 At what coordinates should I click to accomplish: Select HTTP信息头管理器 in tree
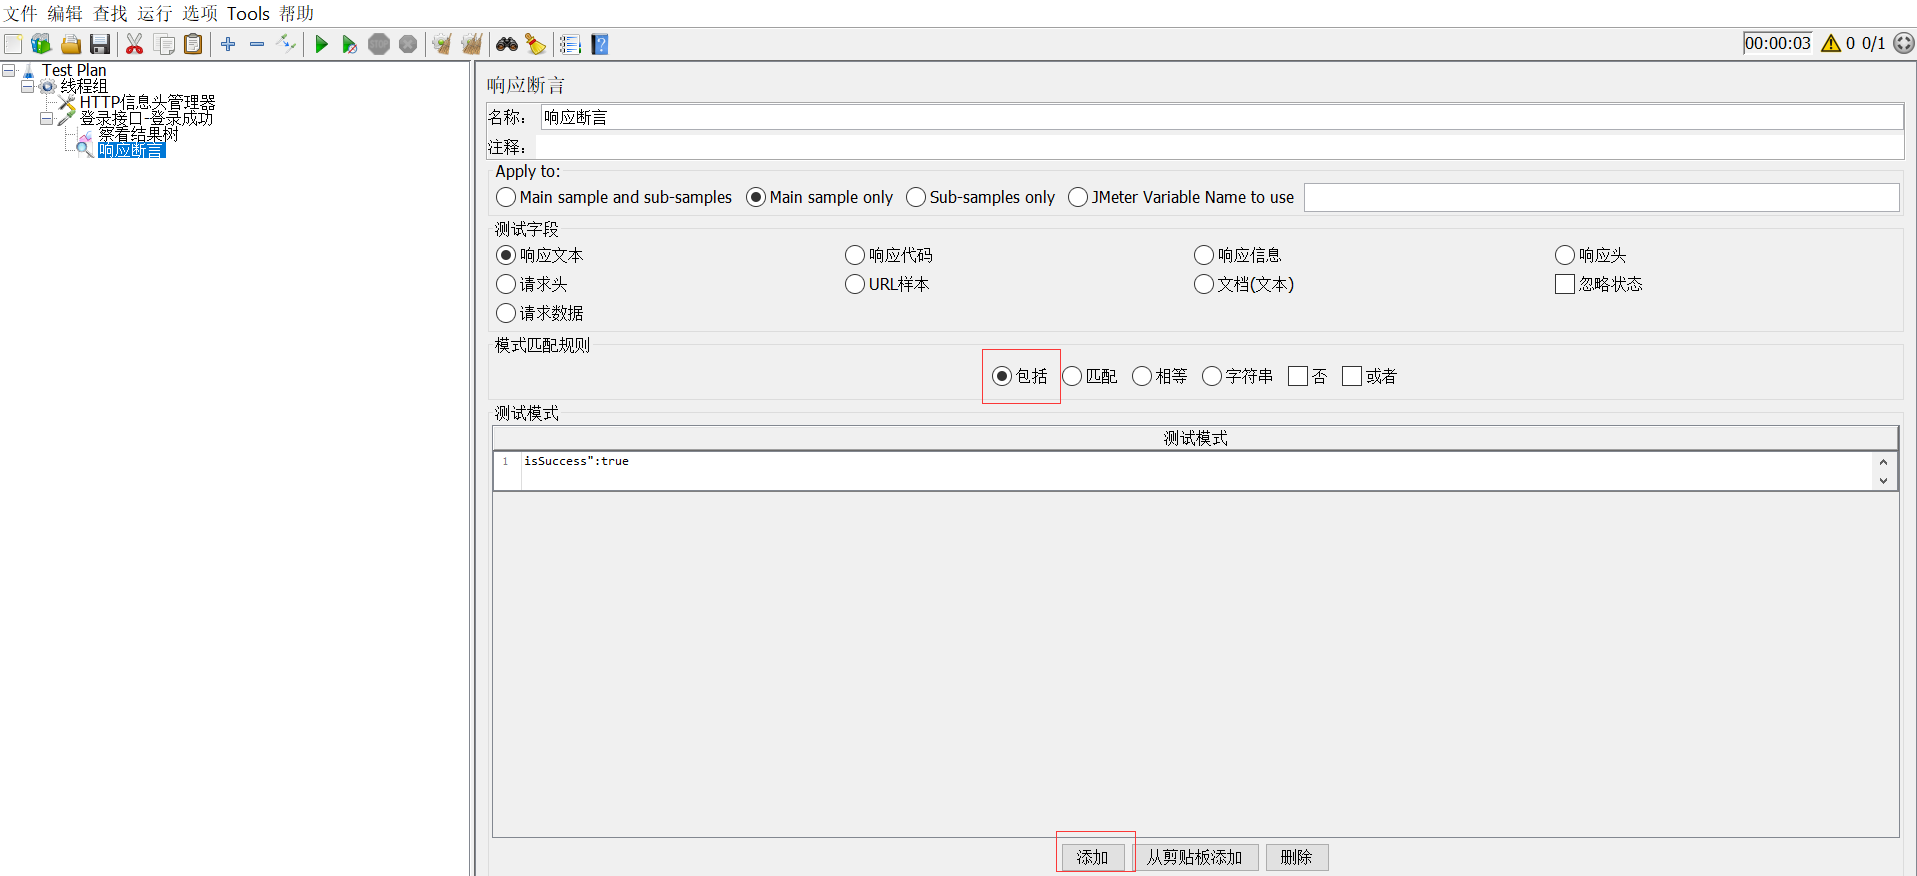(148, 102)
